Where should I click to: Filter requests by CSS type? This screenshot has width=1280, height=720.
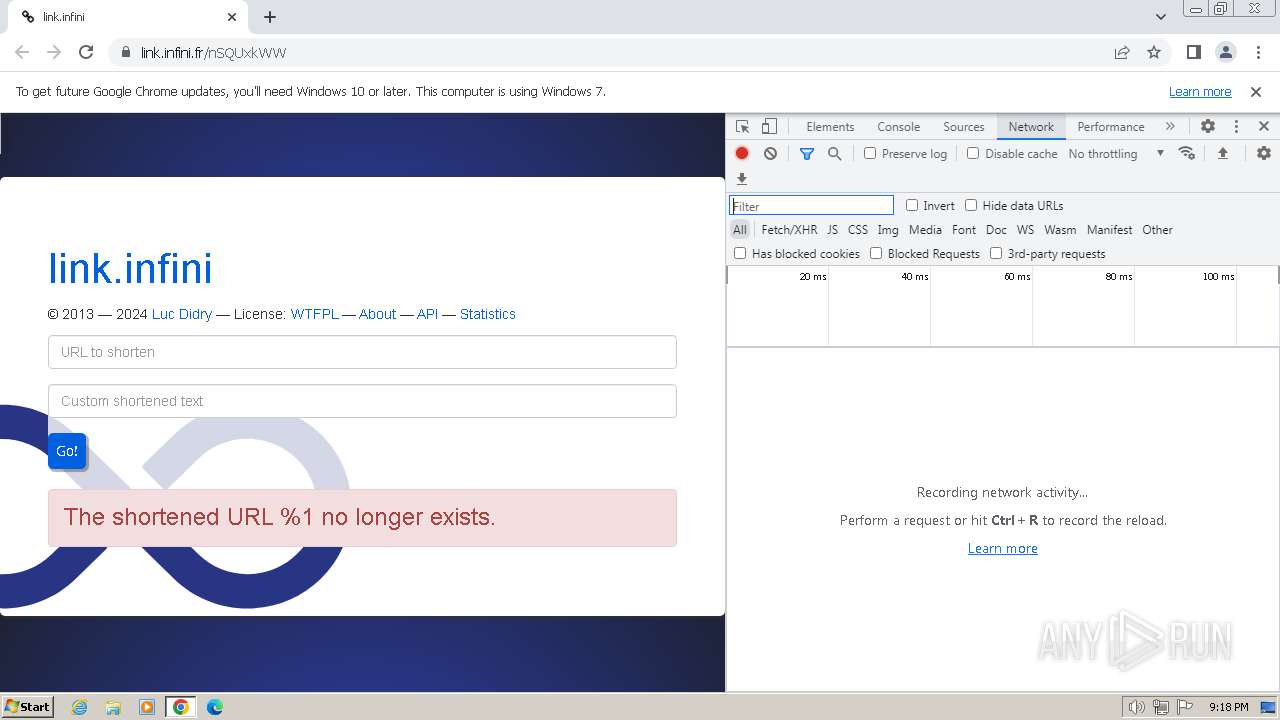click(858, 230)
